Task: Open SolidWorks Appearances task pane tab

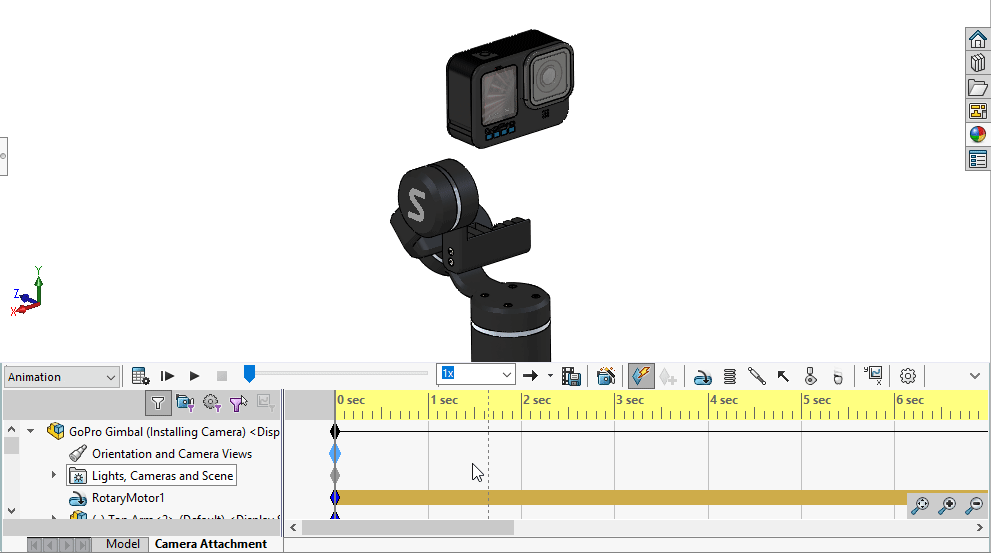Action: pyautogui.click(x=977, y=135)
